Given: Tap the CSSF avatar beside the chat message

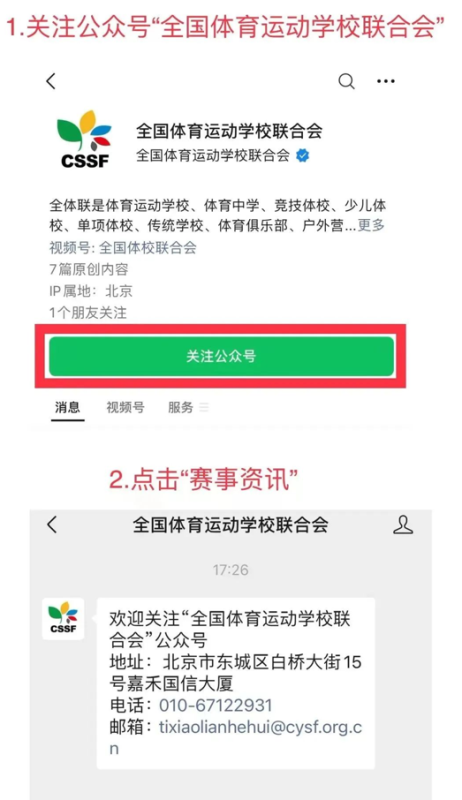Looking at the screenshot, I should (63, 618).
